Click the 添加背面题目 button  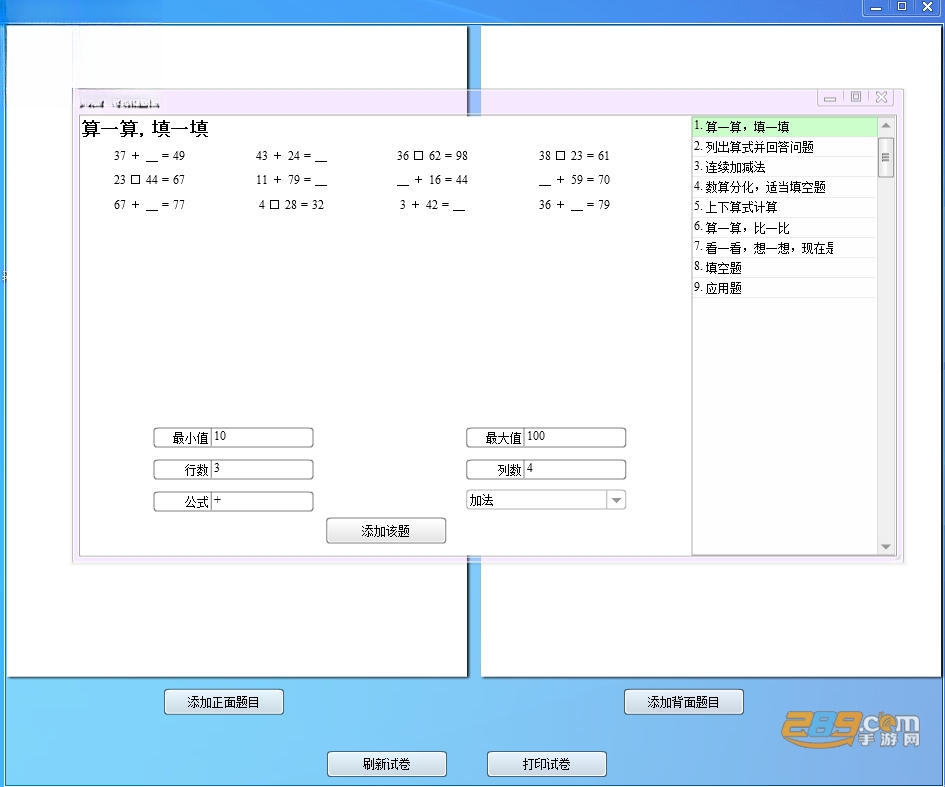[683, 702]
